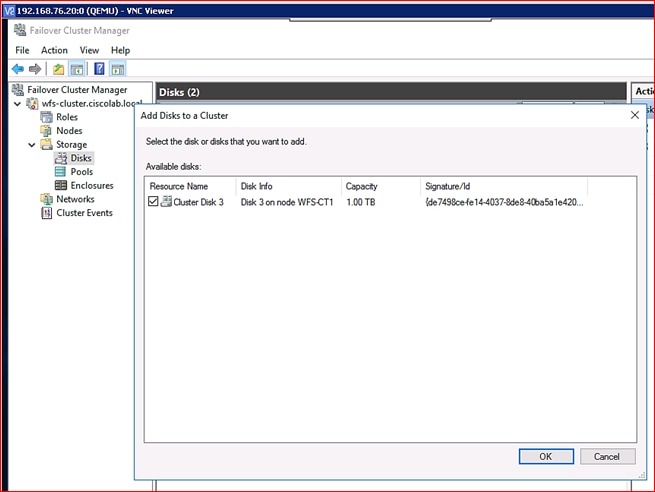Screen dimensions: 655x492
Task: Click the Cluster Events tree icon
Action: coord(46,213)
